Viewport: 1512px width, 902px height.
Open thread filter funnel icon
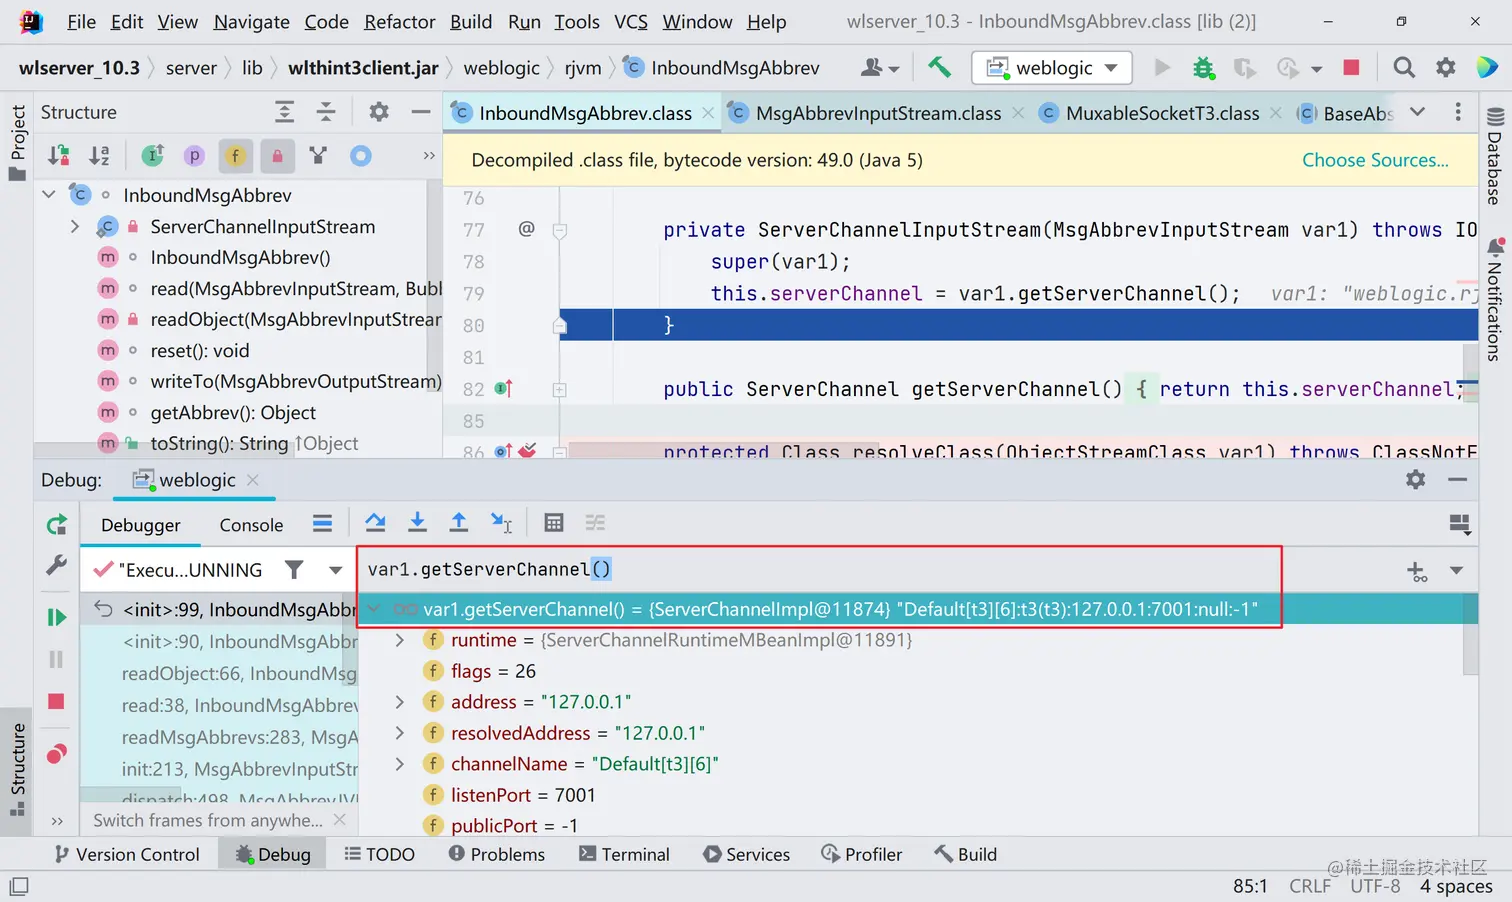click(294, 569)
